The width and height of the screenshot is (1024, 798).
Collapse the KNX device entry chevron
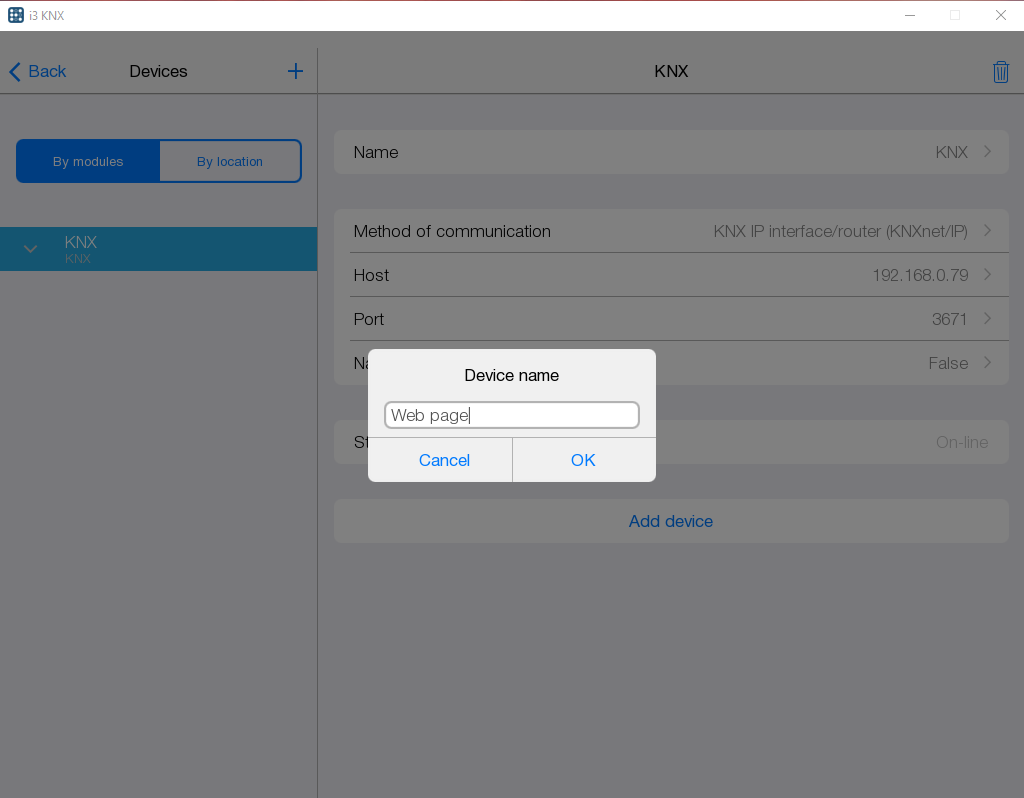(30, 249)
